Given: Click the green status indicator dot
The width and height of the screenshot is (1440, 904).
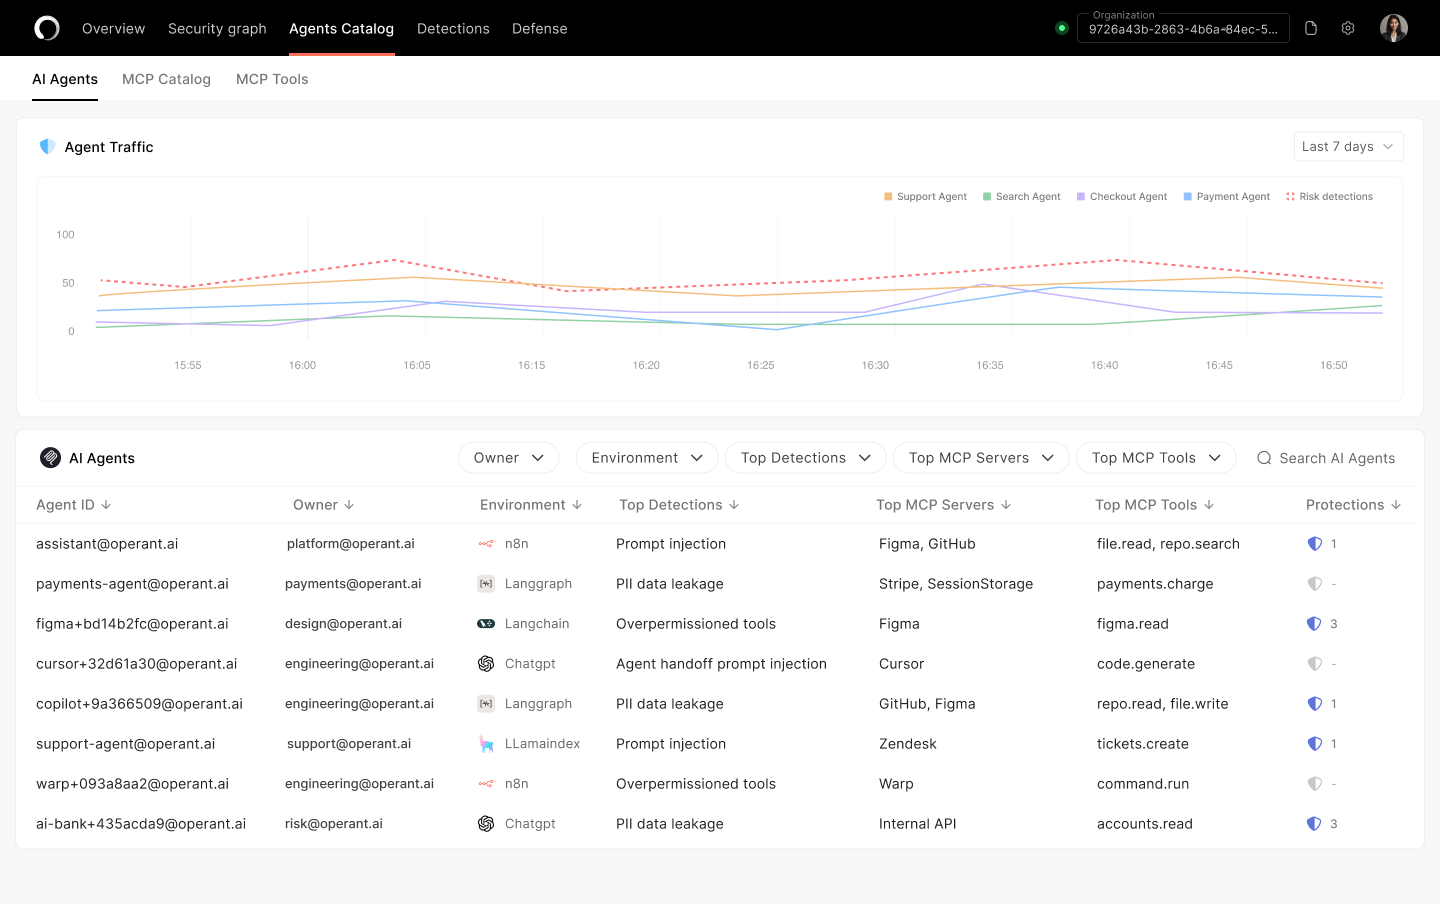Looking at the screenshot, I should coord(1062,28).
